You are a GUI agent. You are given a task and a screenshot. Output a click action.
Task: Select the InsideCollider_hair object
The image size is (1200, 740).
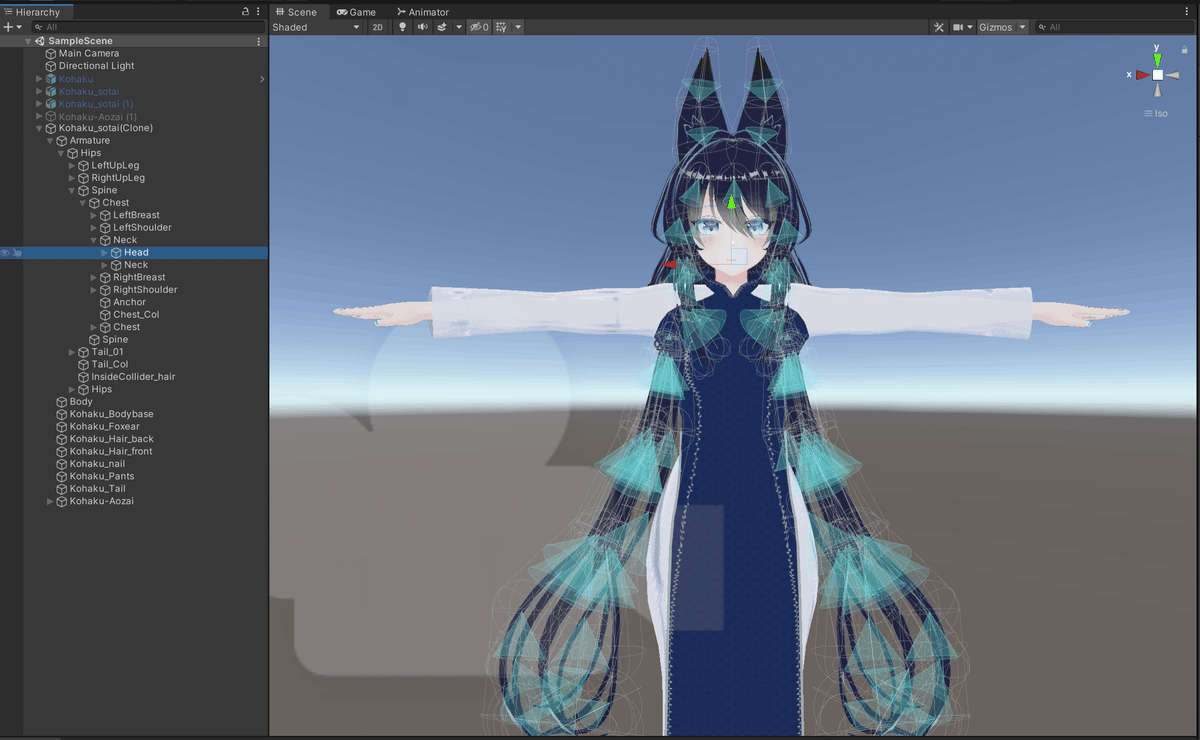coord(133,377)
